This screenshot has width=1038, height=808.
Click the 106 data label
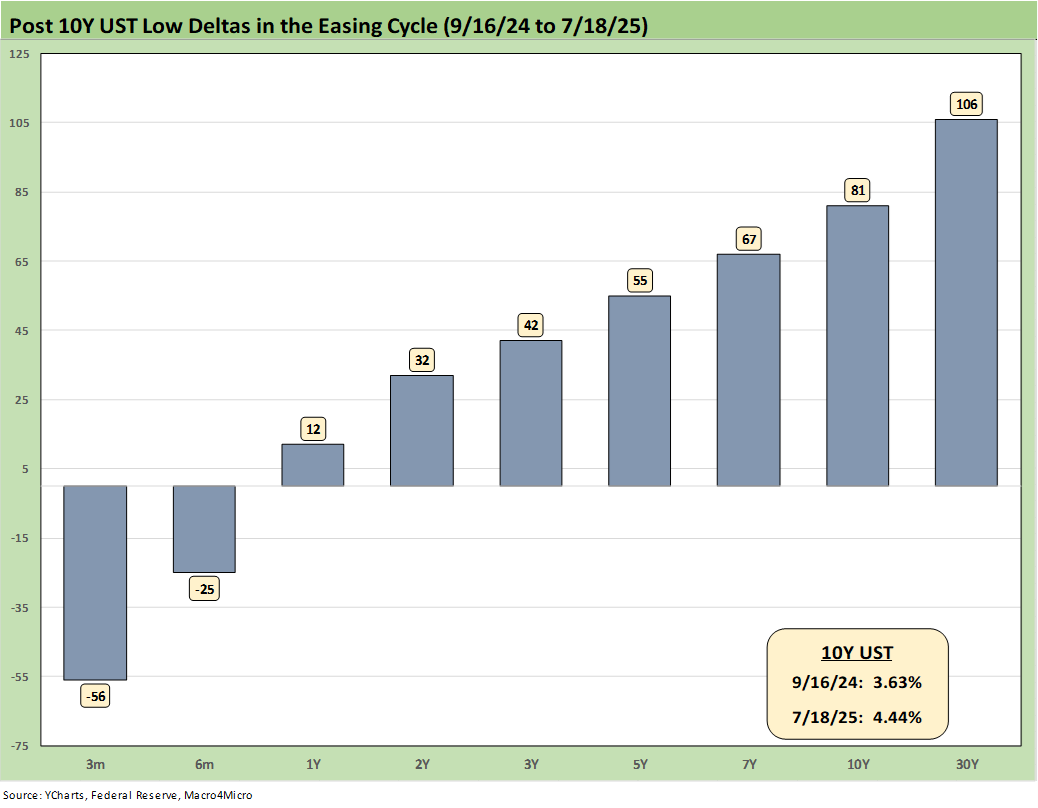point(967,104)
